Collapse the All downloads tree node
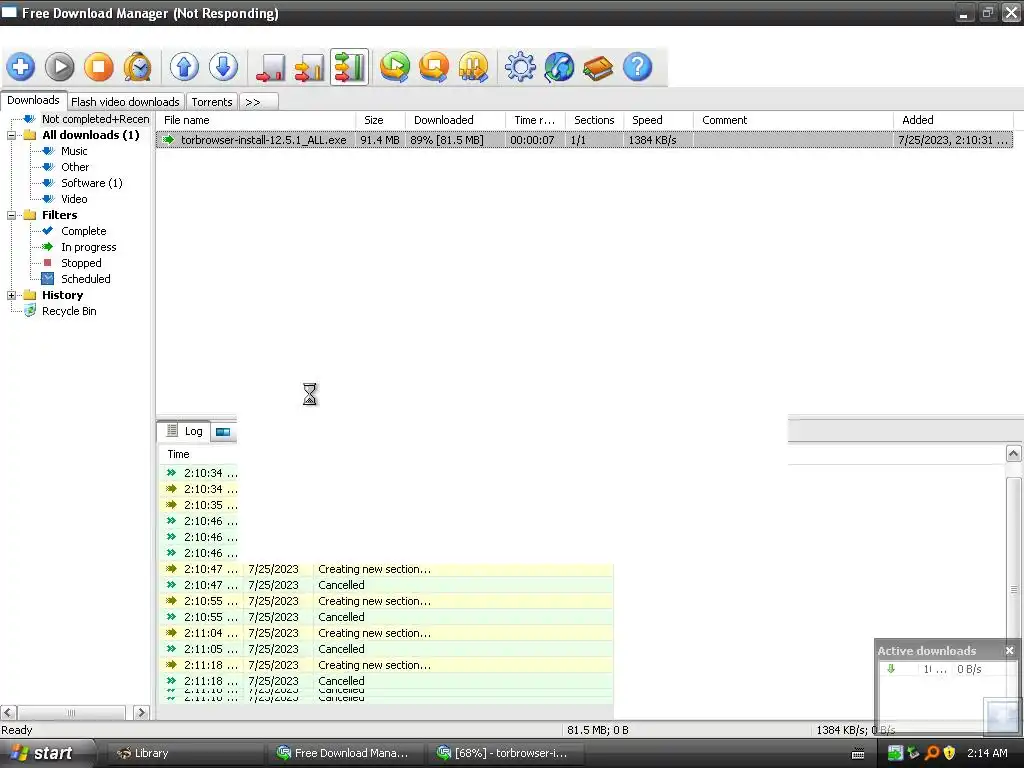This screenshot has height=768, width=1024. pos(11,135)
